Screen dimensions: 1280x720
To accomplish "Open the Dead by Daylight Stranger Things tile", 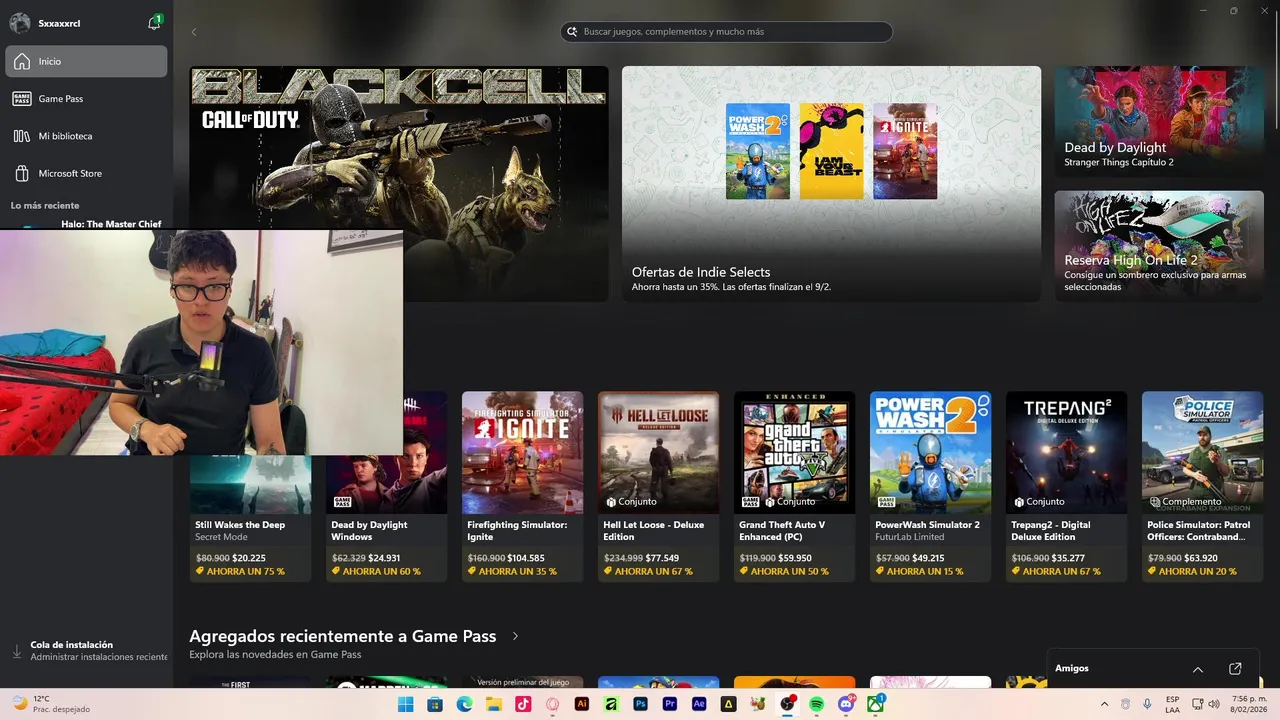I will (1159, 121).
